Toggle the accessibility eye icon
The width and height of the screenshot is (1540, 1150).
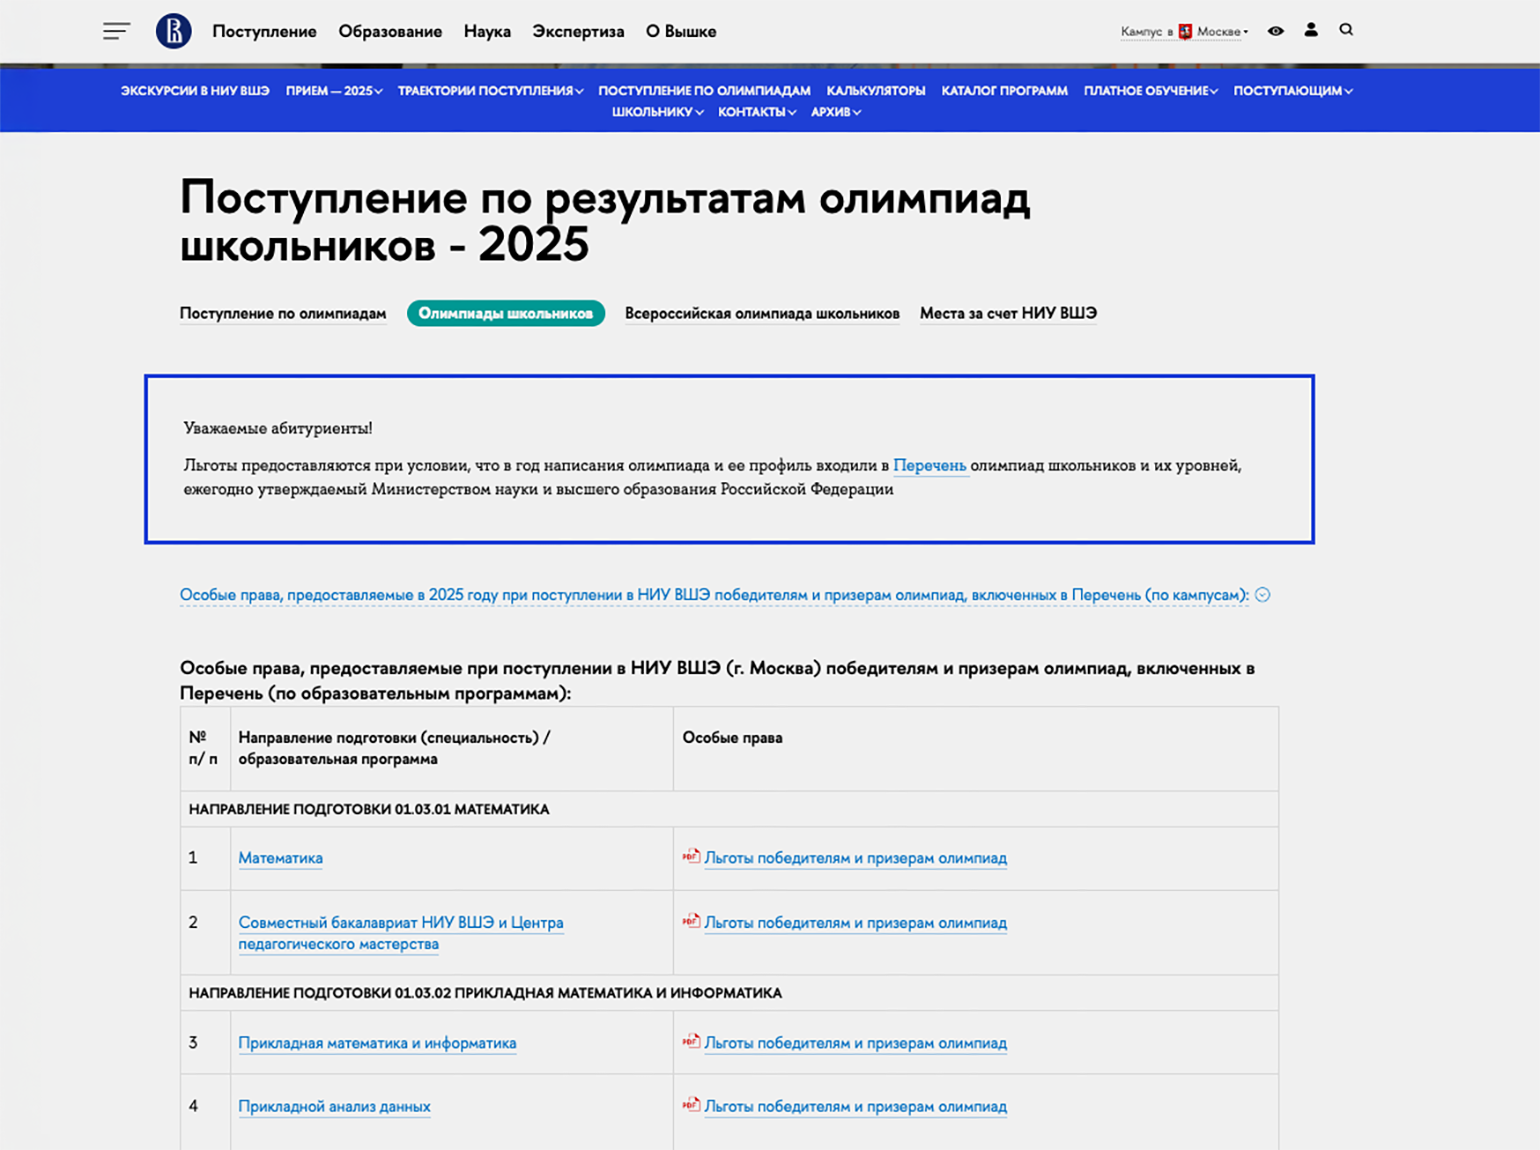tap(1275, 31)
